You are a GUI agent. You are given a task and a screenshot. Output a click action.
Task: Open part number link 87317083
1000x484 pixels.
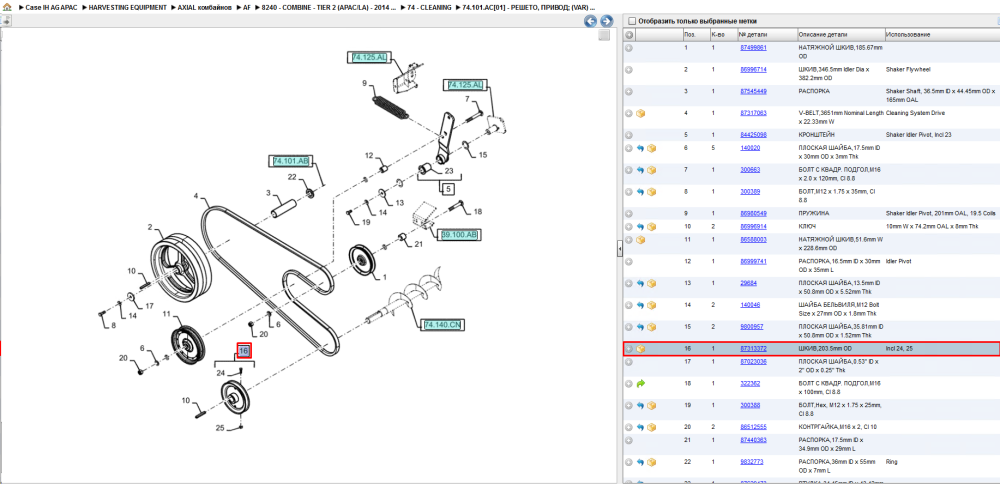(753, 113)
